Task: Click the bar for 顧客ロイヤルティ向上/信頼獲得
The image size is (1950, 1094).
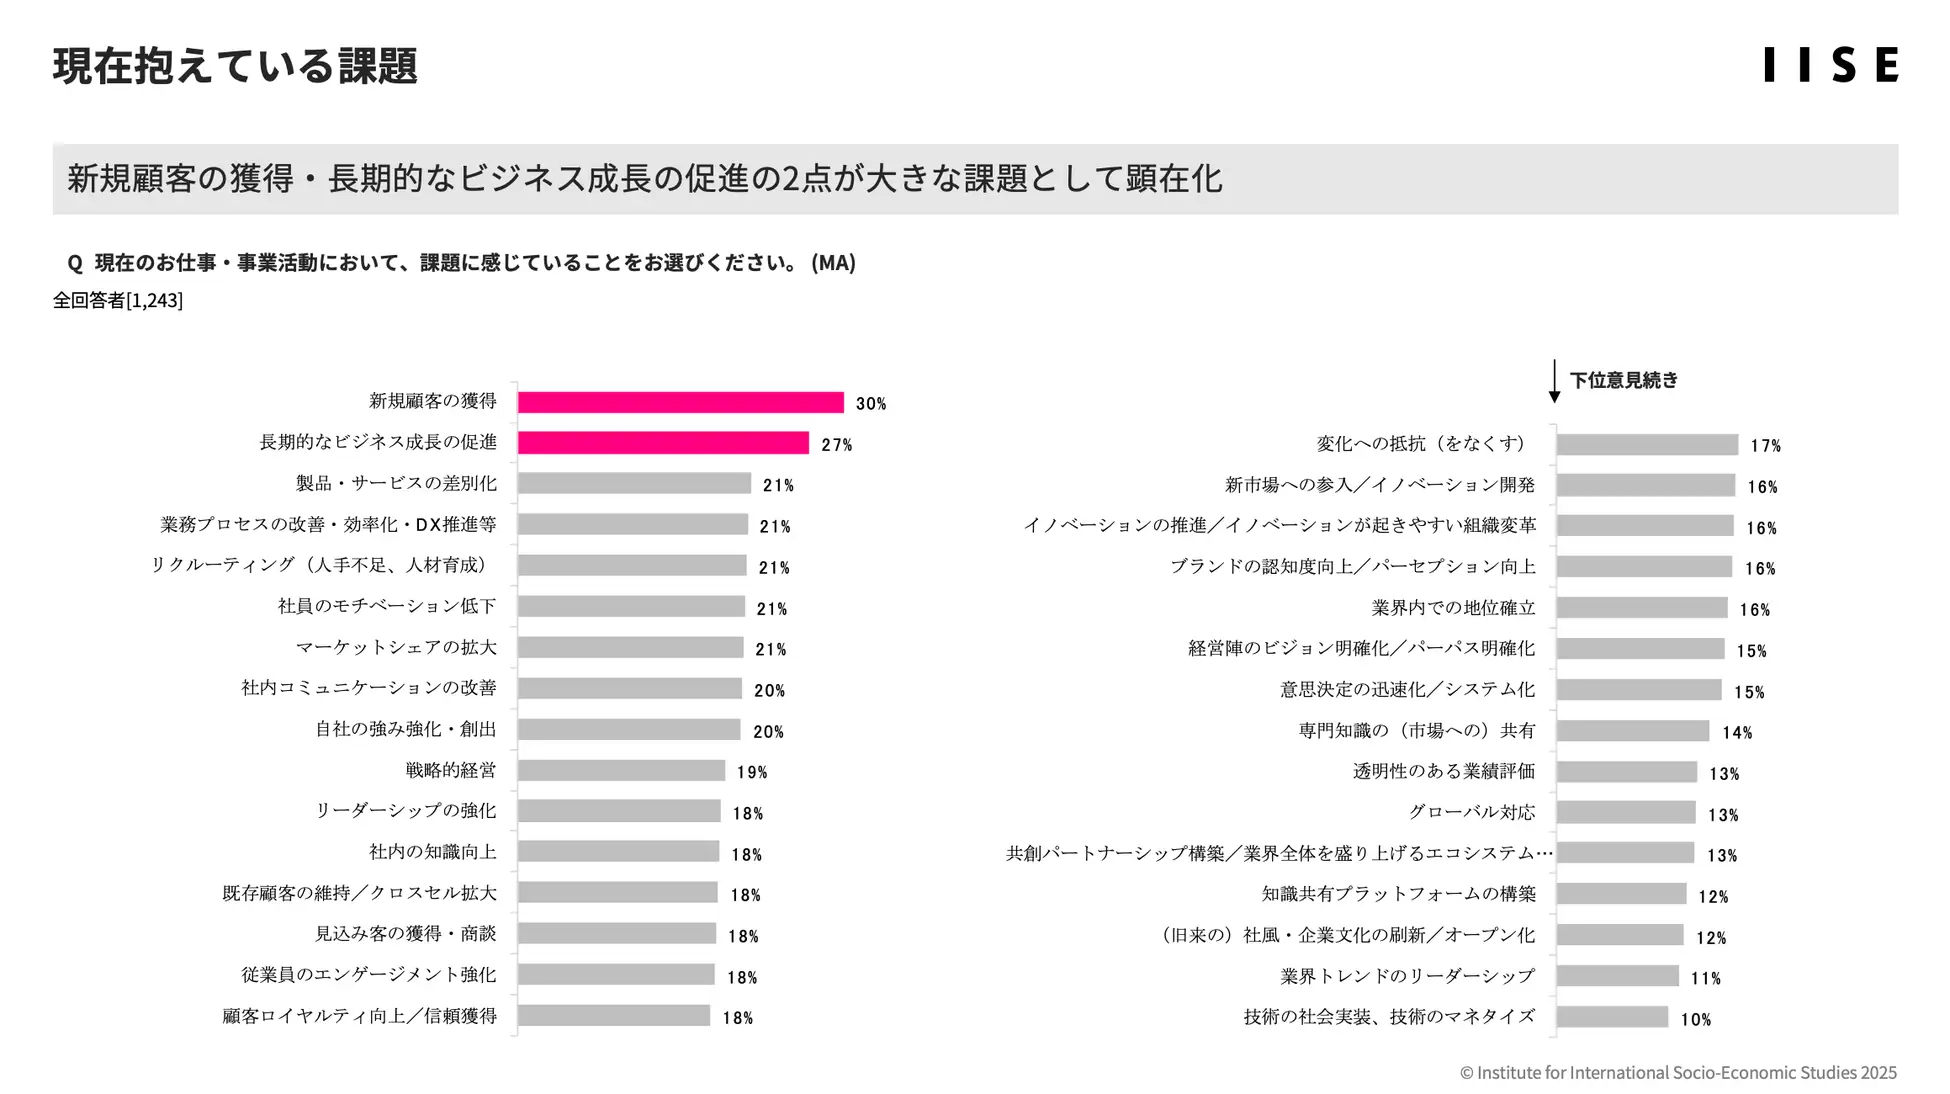Action: (x=614, y=1016)
